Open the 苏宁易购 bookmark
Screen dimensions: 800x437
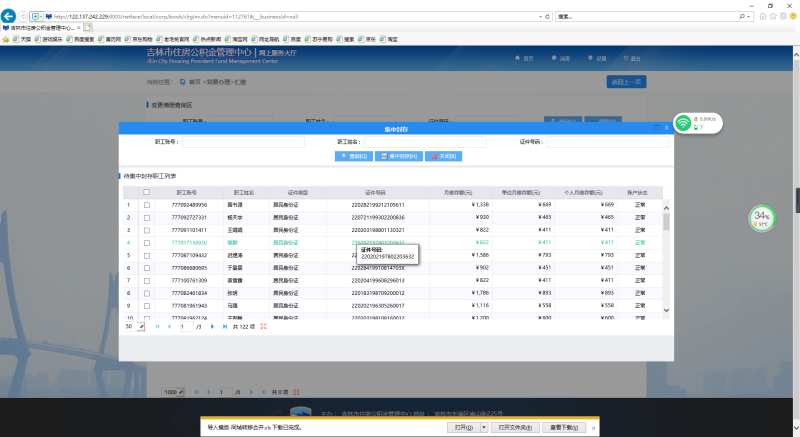click(x=318, y=39)
